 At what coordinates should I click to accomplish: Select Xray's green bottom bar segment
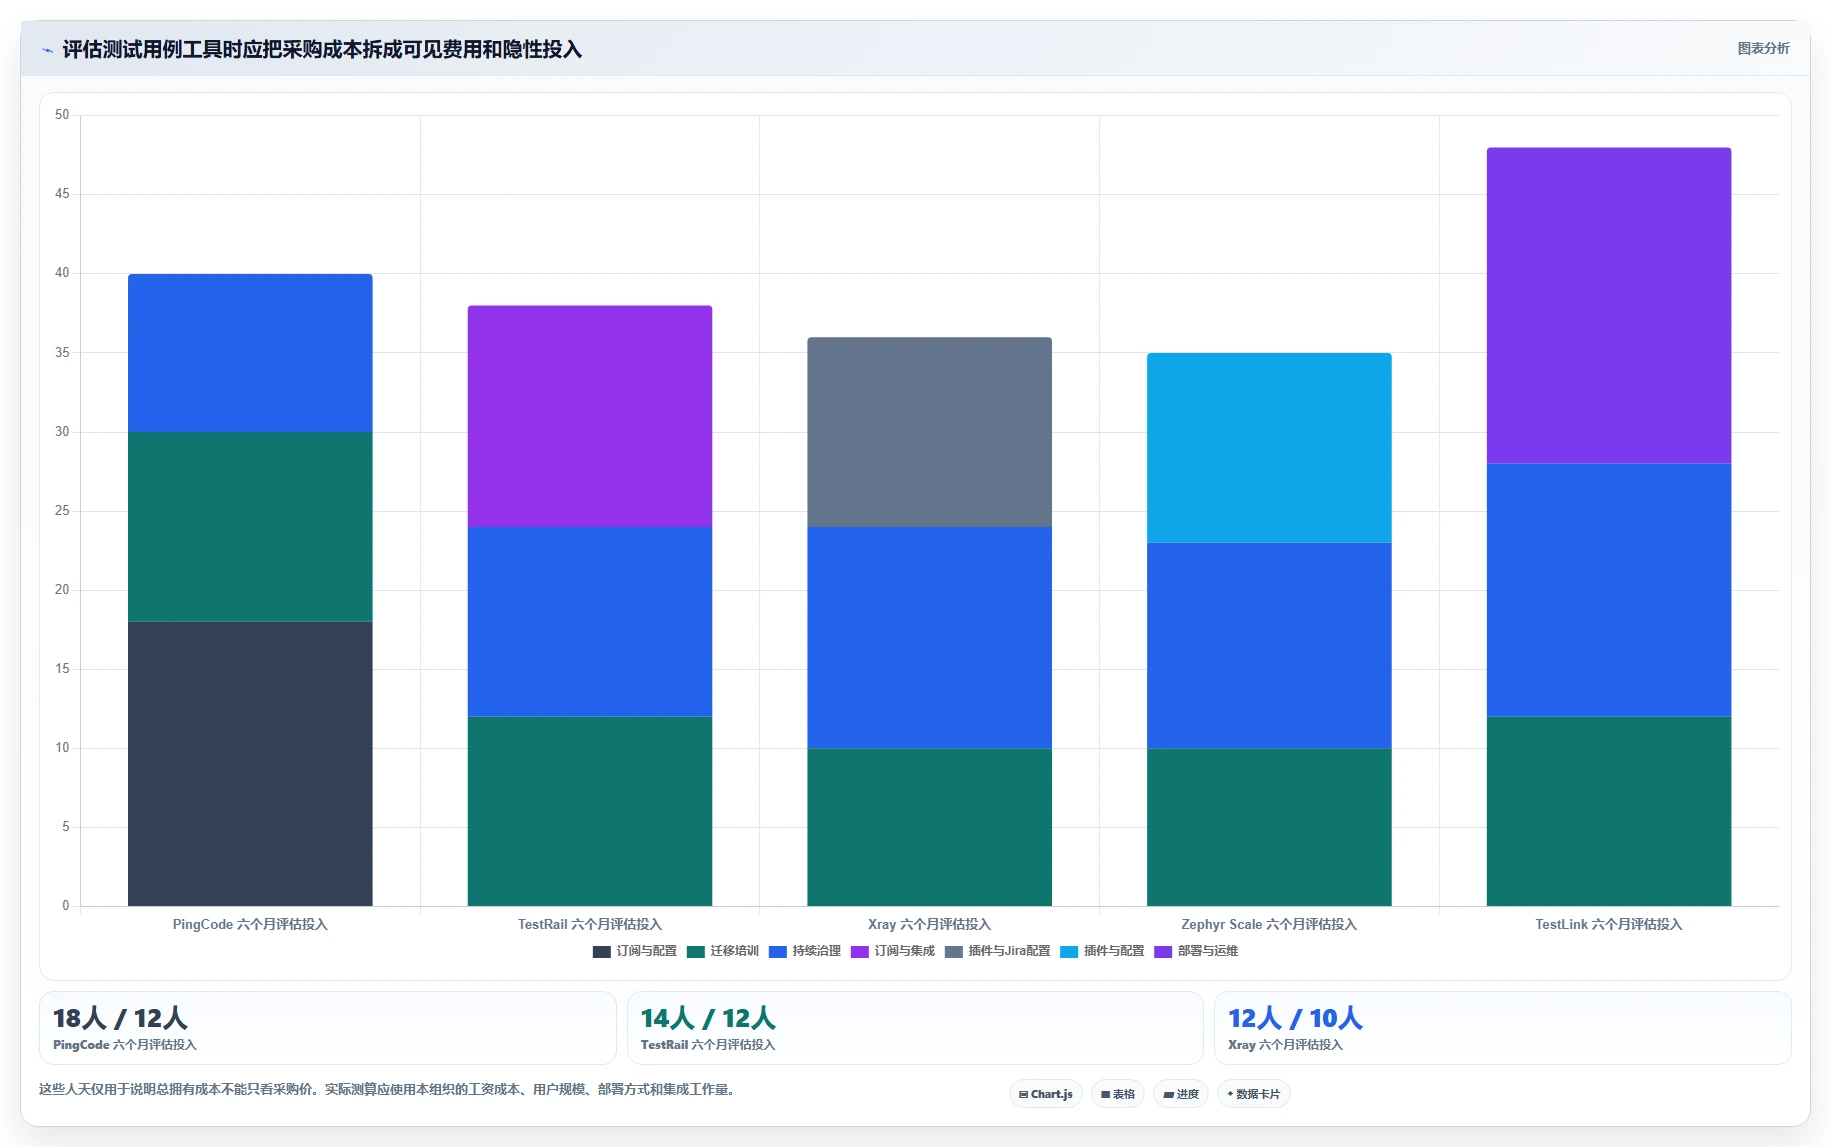click(x=930, y=827)
